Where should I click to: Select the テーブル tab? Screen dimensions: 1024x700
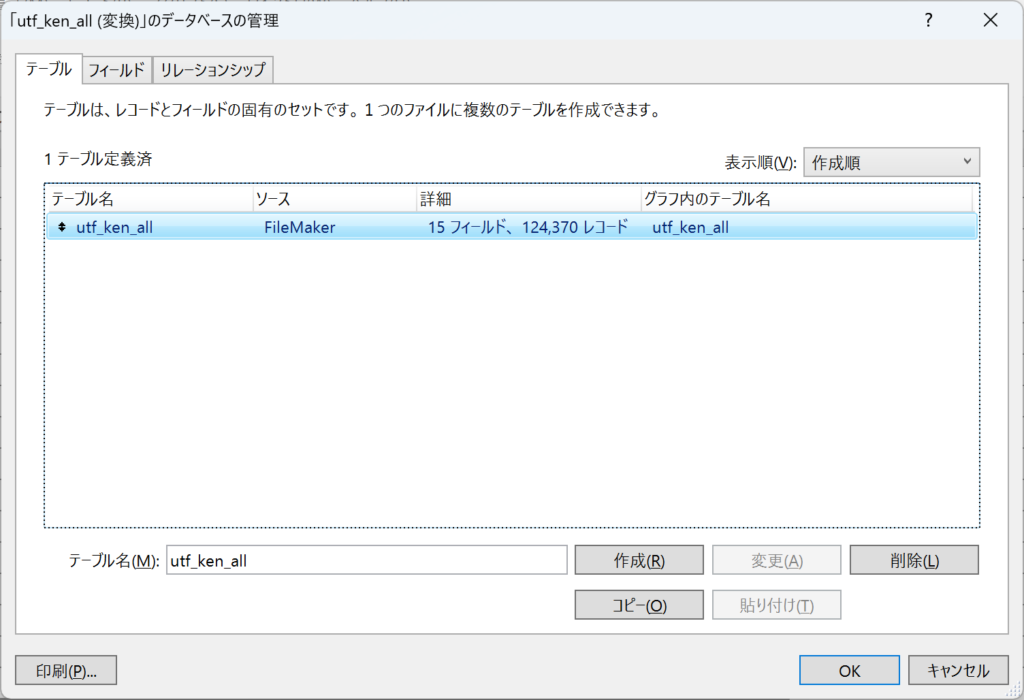[48, 69]
